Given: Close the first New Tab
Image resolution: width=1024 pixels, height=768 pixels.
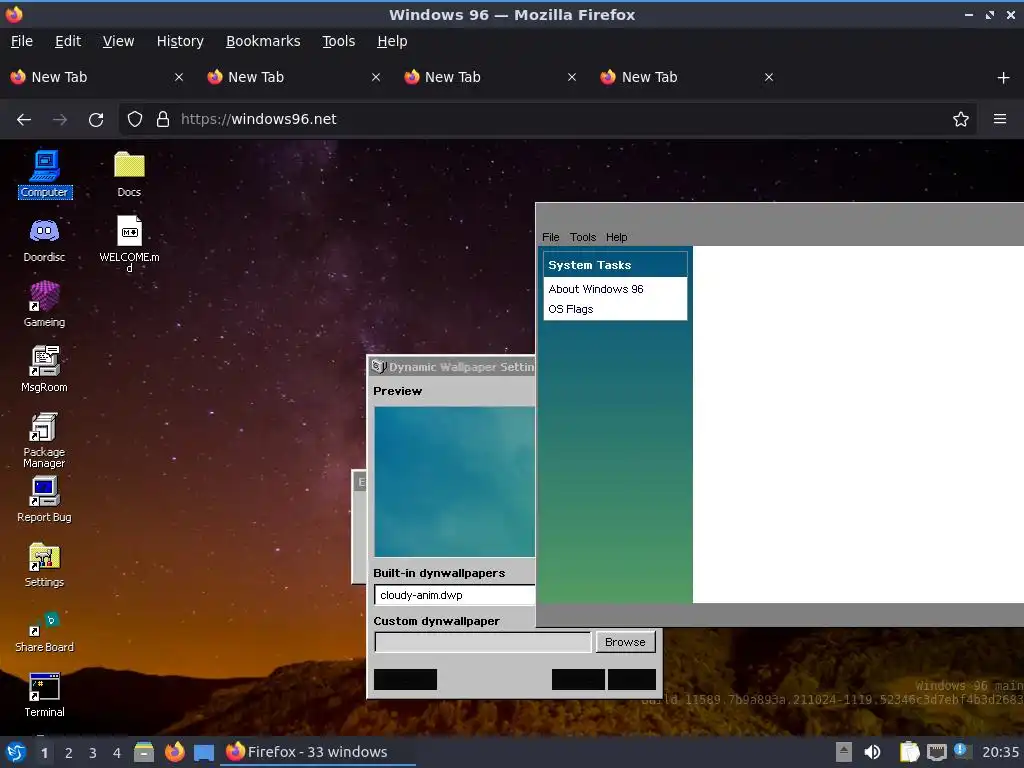Looking at the screenshot, I should coord(179,77).
